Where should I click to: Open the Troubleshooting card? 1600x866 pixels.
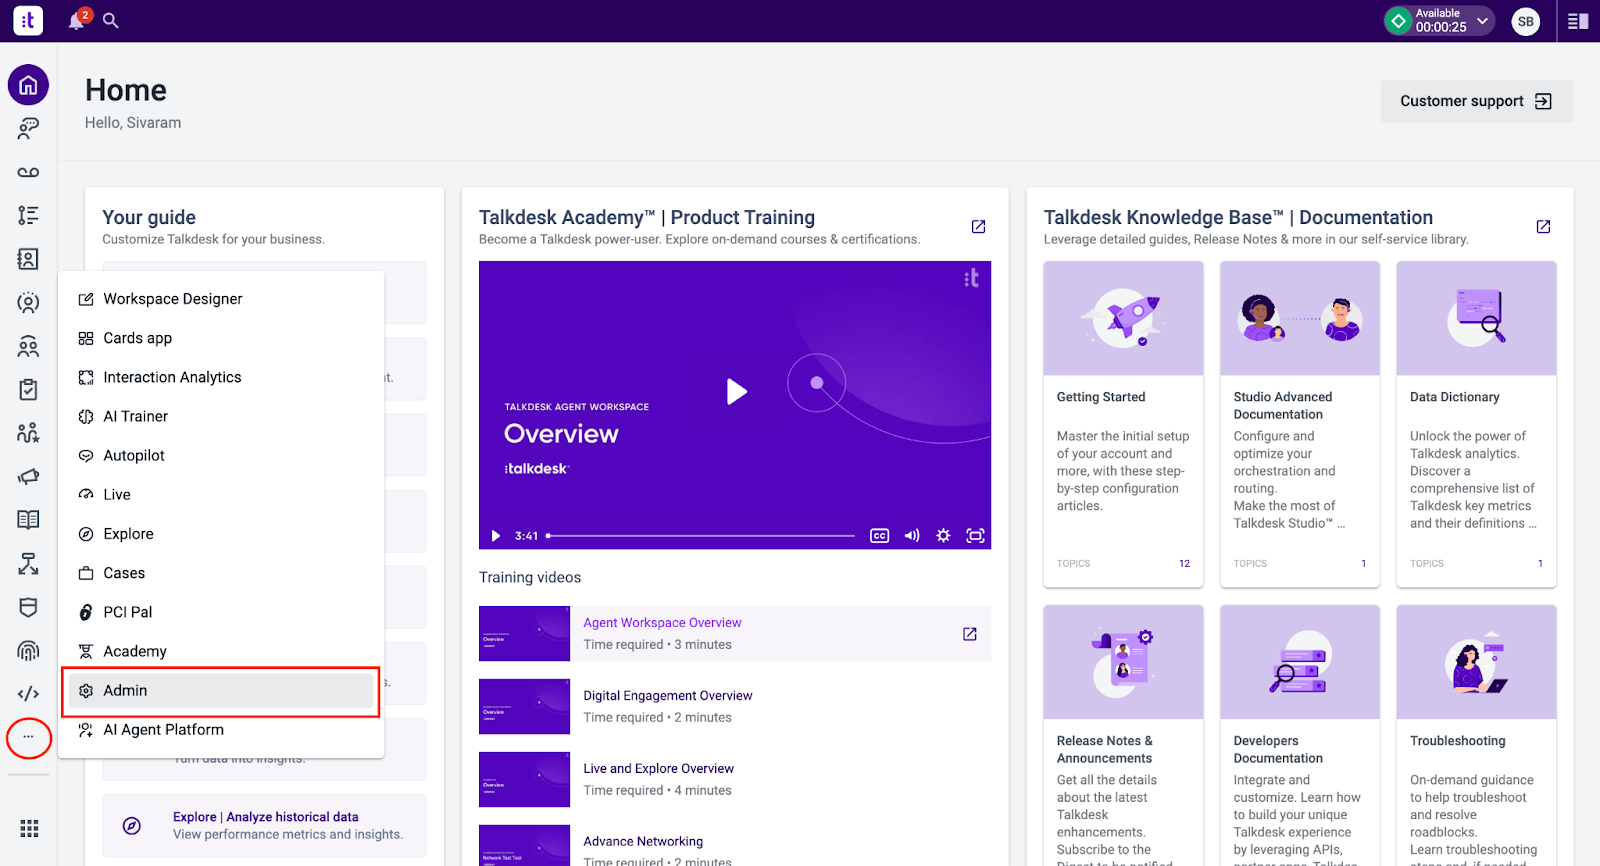coord(1476,735)
